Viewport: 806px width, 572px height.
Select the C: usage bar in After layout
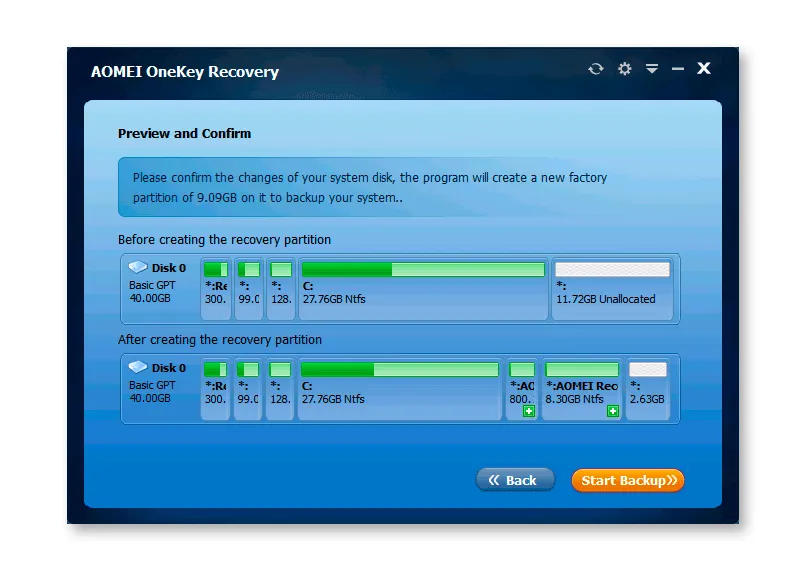click(x=399, y=369)
